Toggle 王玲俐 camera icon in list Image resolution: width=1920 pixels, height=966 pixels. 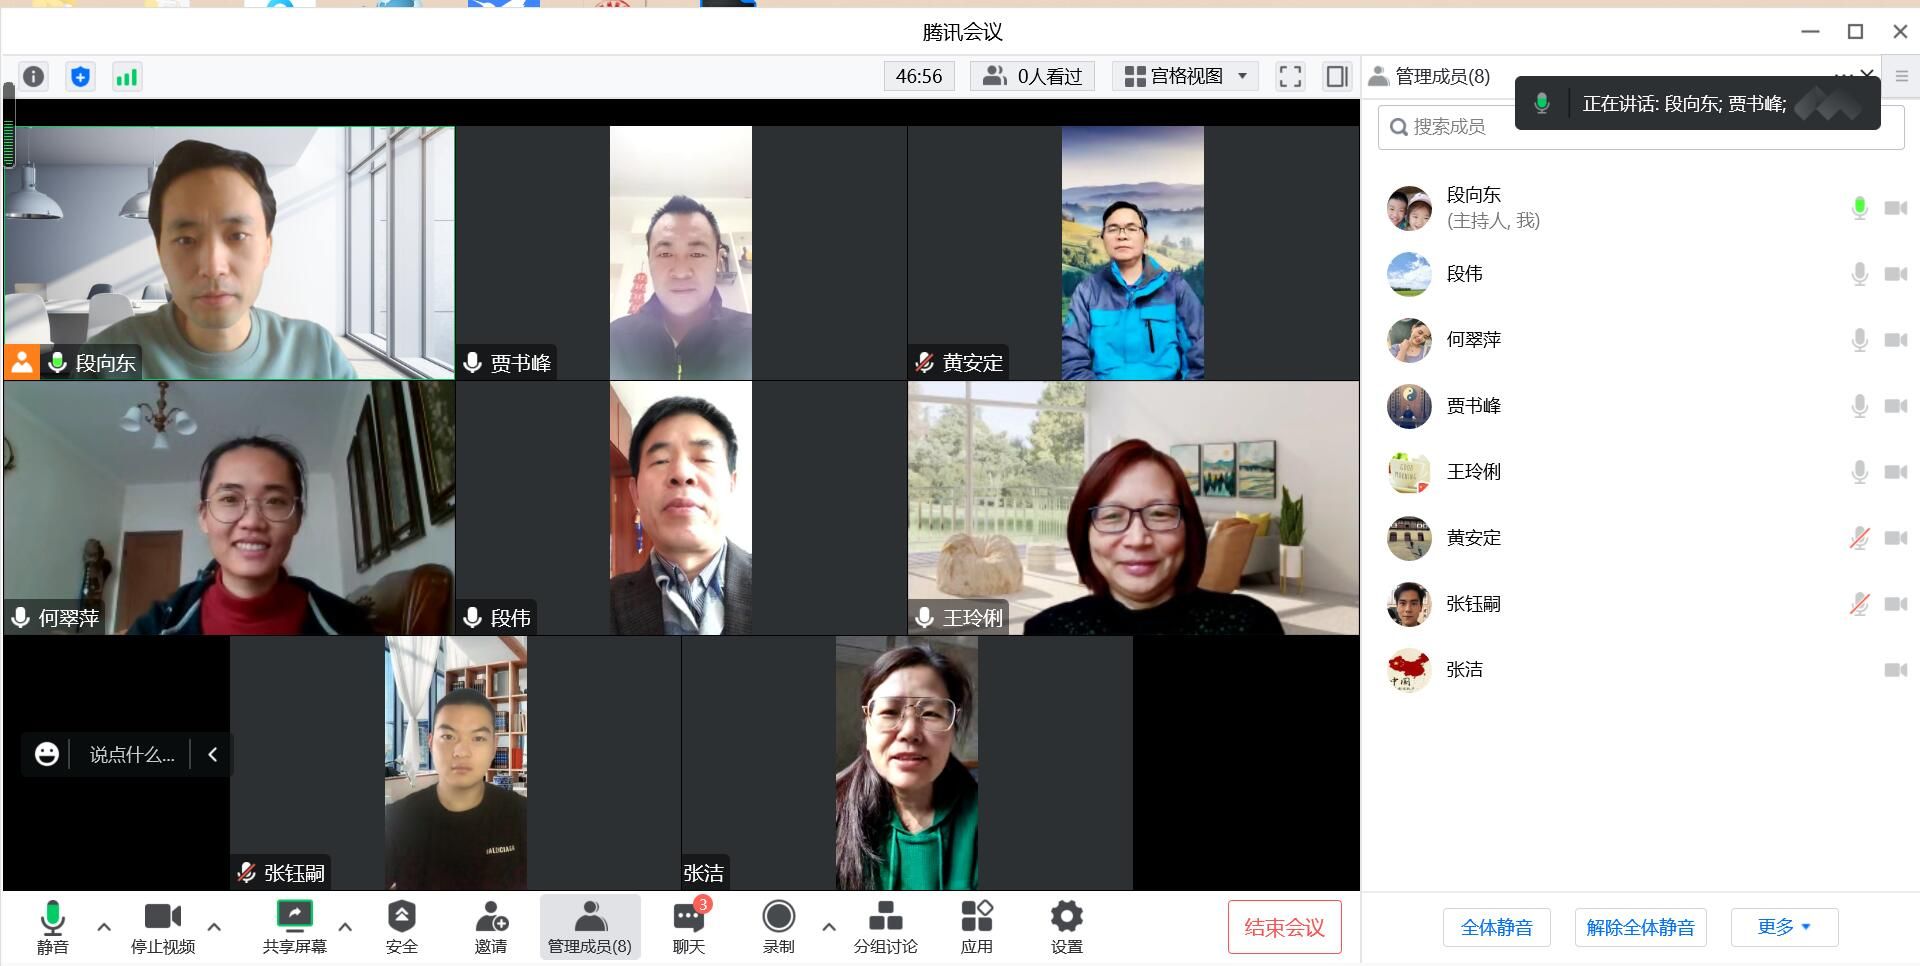click(1896, 472)
